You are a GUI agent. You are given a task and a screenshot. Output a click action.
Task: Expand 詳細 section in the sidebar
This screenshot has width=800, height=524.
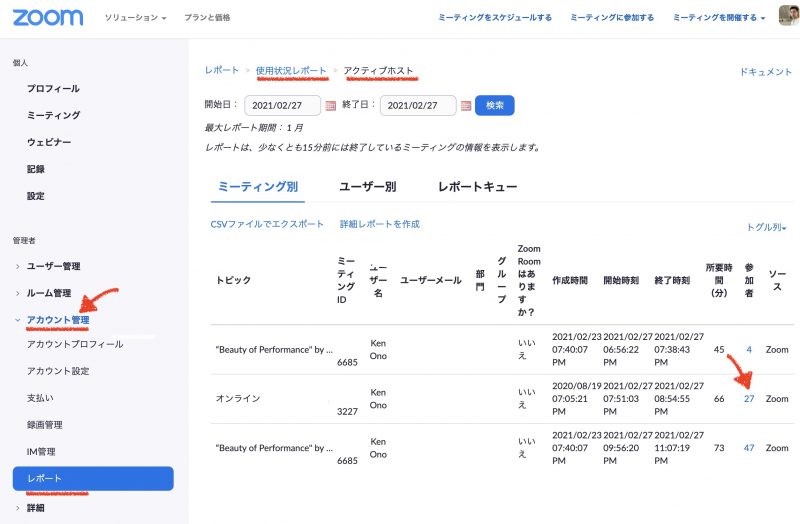36,508
